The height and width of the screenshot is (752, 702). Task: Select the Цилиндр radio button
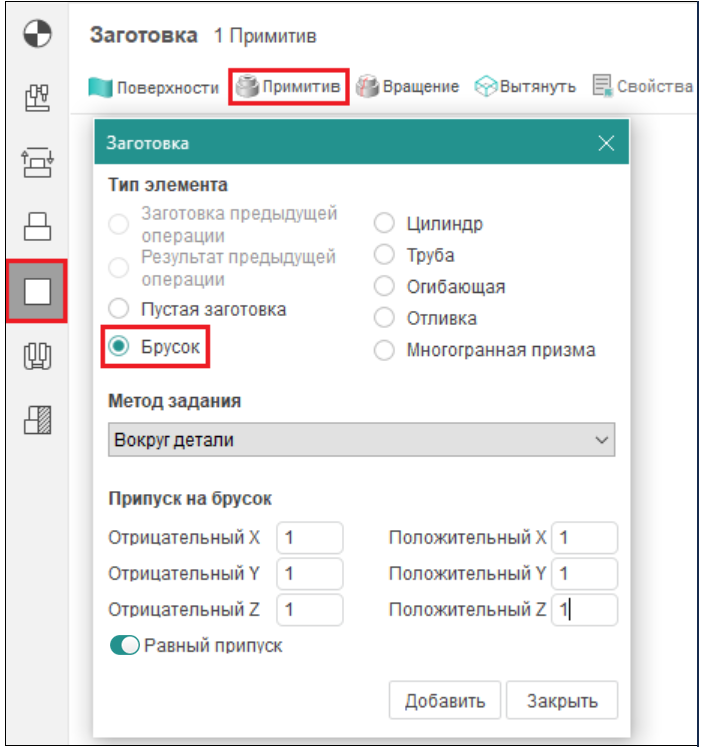385,223
